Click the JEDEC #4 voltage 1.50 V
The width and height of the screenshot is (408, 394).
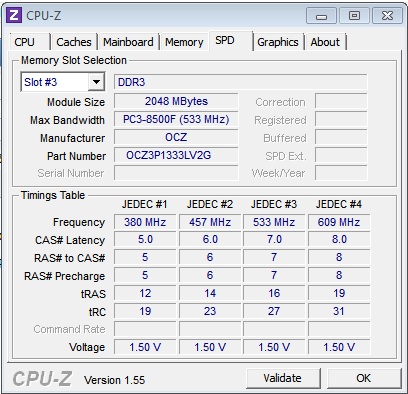tap(339, 347)
